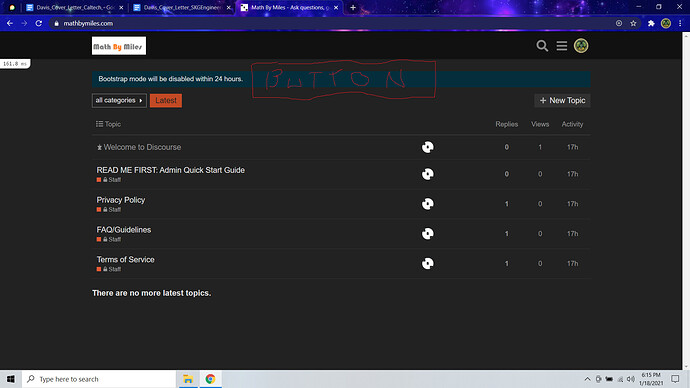Click the site lock icon in address bar
This screenshot has width=690, height=388.
coord(56,23)
